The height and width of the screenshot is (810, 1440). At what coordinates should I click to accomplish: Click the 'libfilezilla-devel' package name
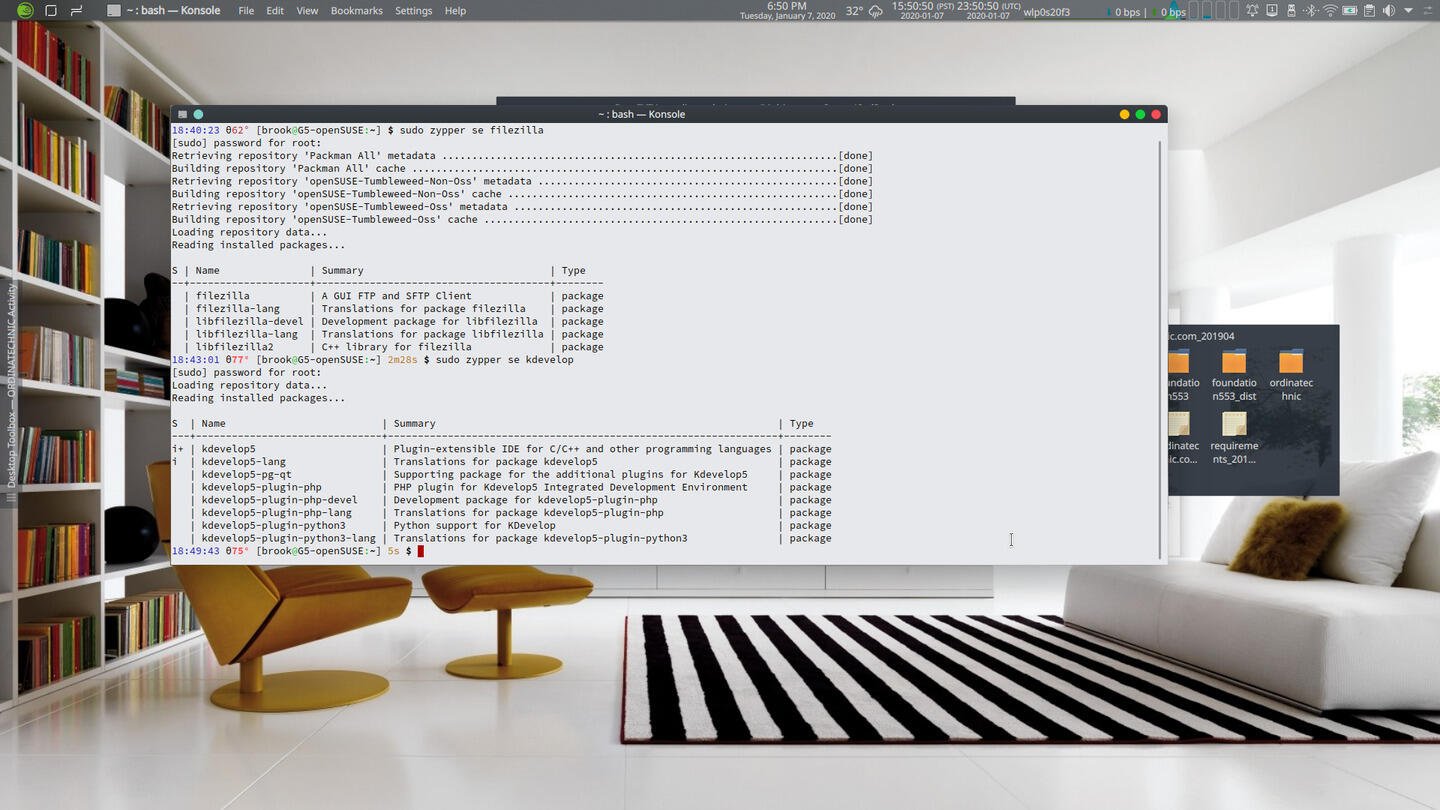(x=250, y=322)
